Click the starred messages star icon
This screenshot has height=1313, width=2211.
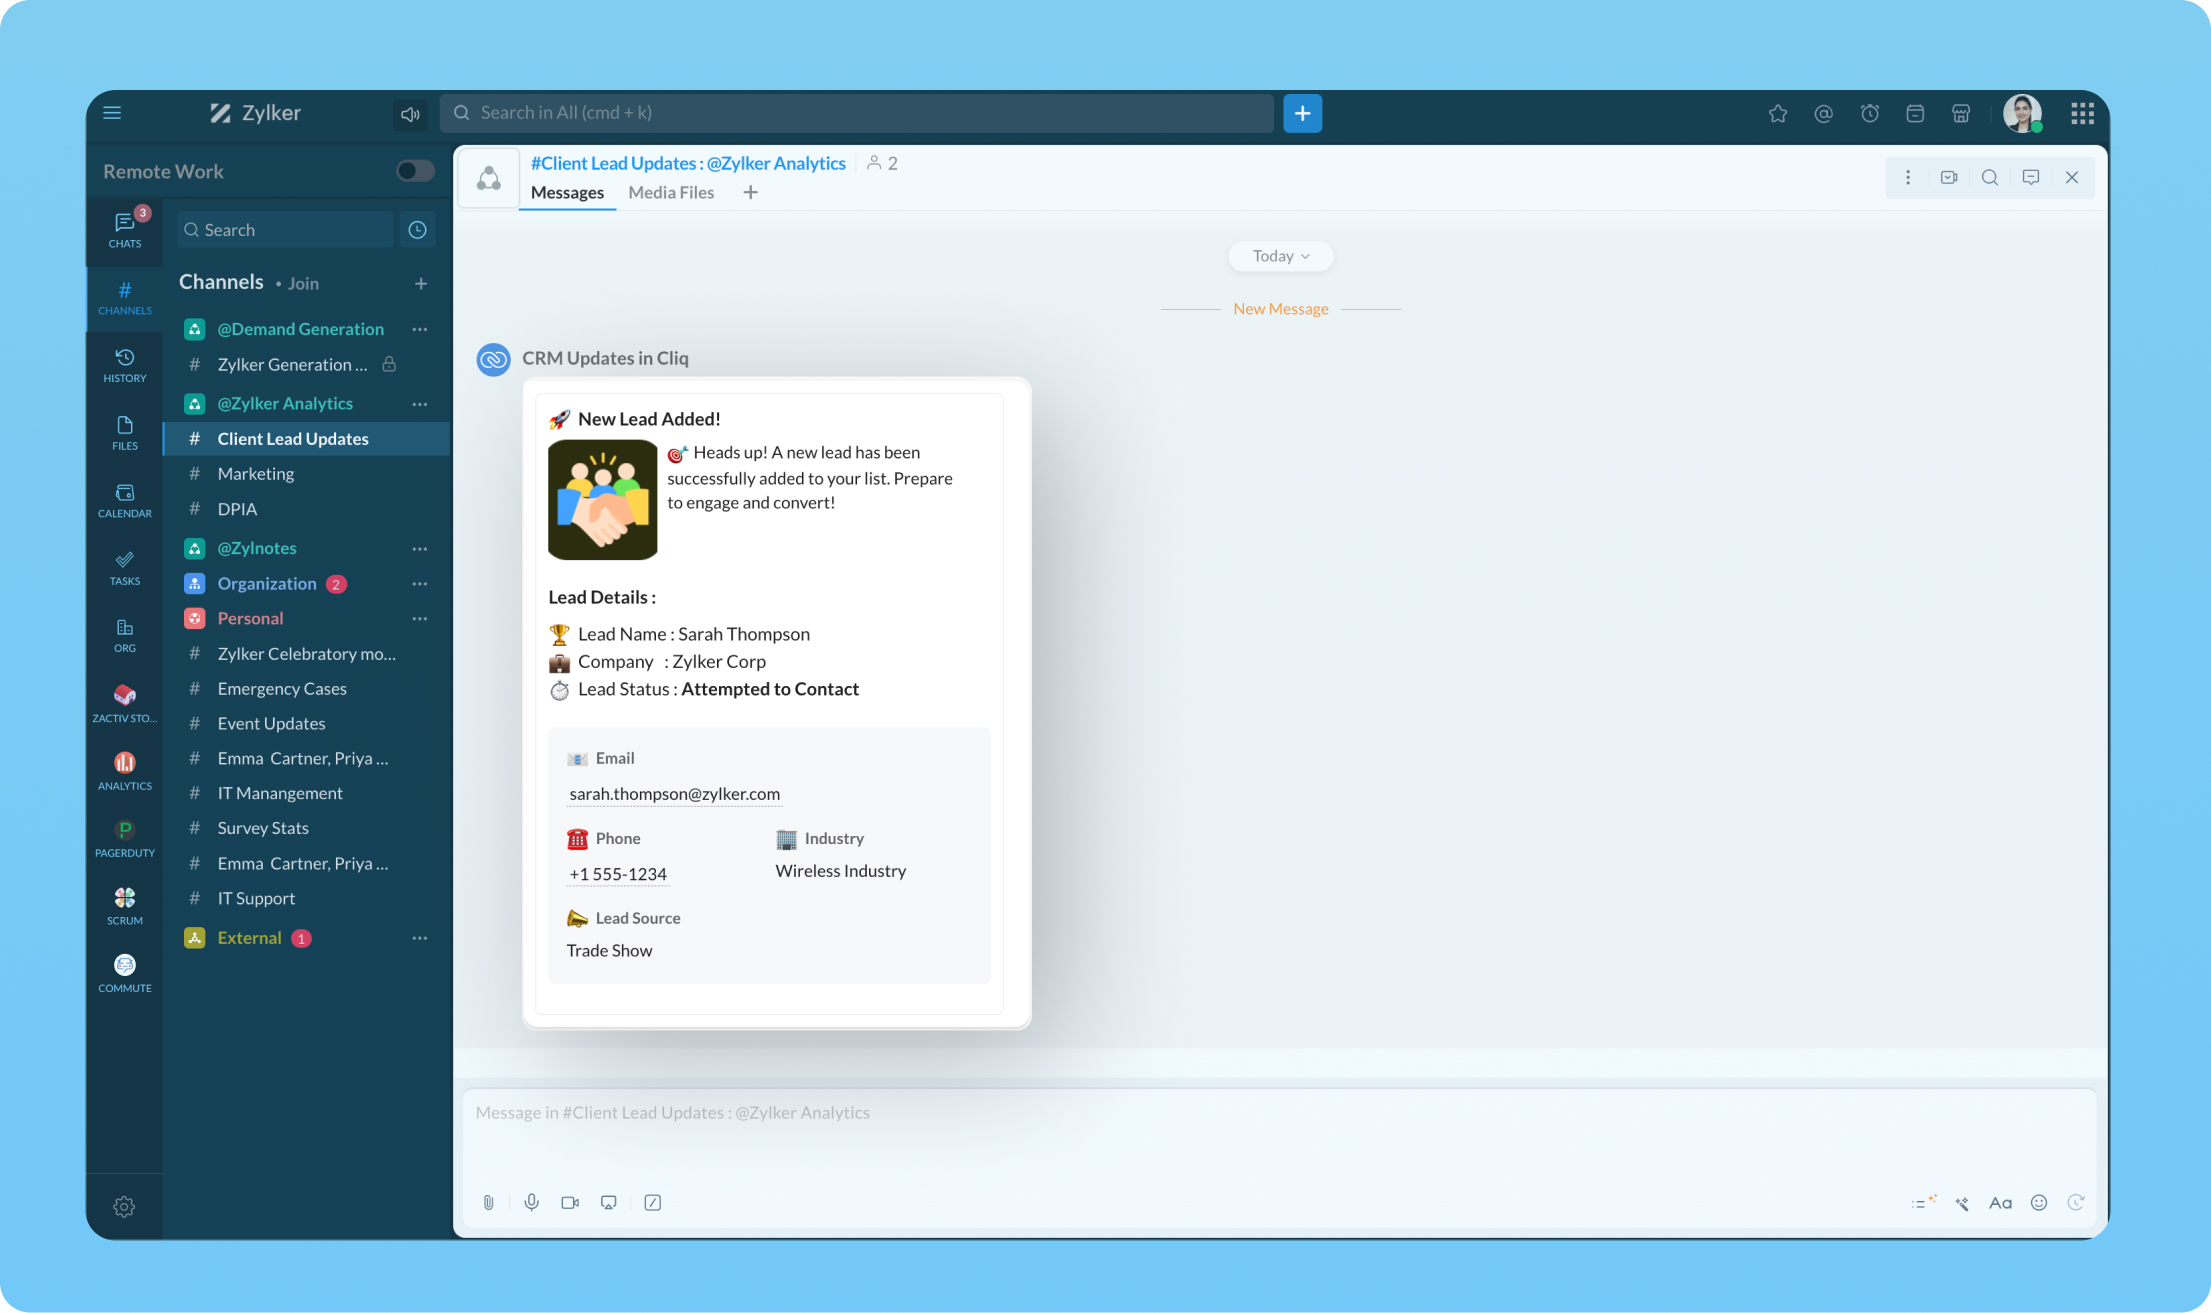pyautogui.click(x=1777, y=114)
